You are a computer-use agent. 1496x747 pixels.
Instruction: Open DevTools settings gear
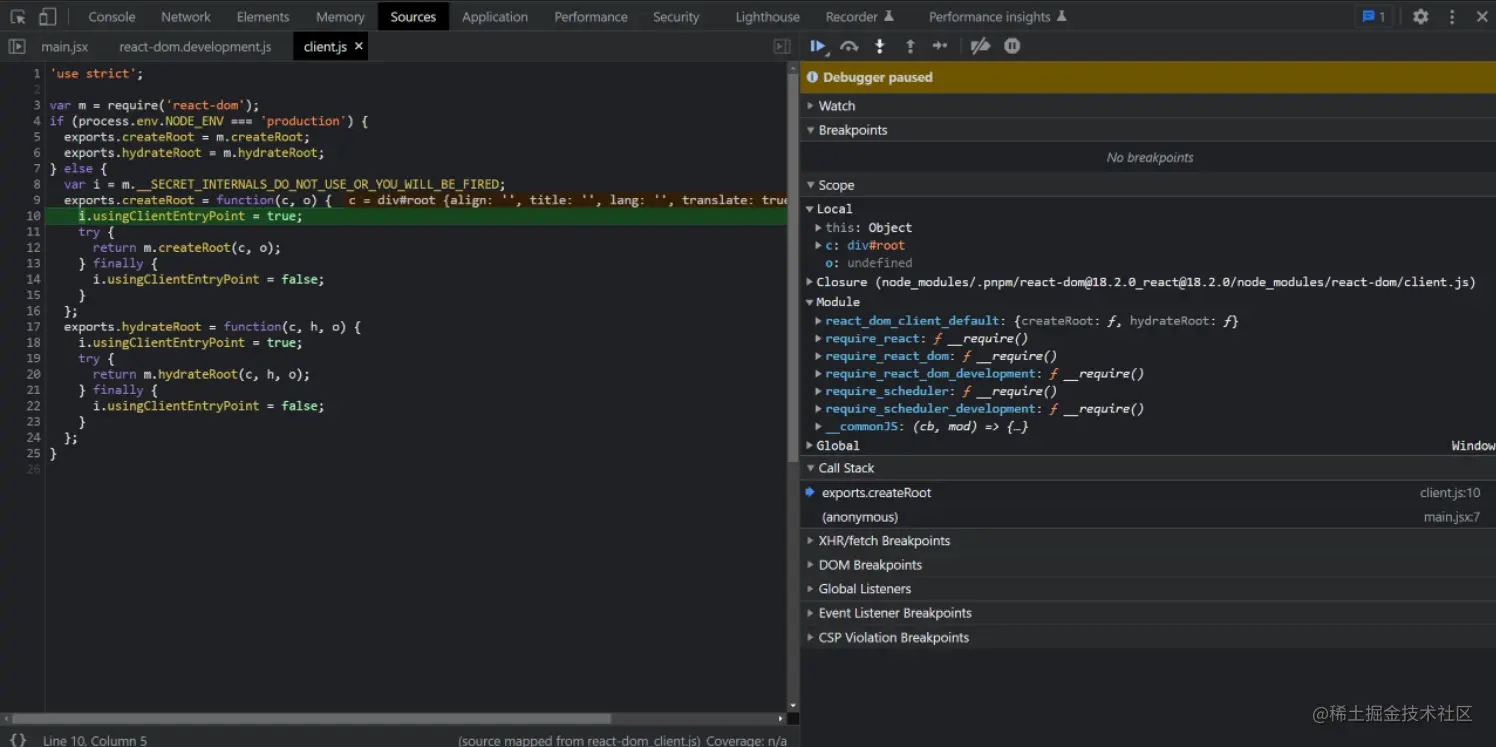click(x=1420, y=17)
